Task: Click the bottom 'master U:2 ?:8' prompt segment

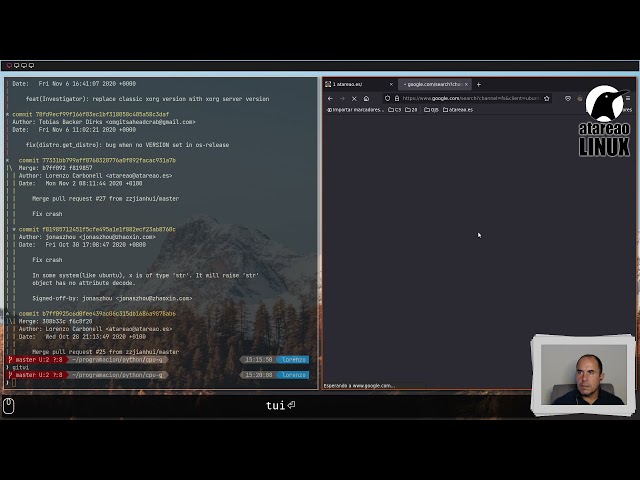Action: pyautogui.click(x=36, y=375)
